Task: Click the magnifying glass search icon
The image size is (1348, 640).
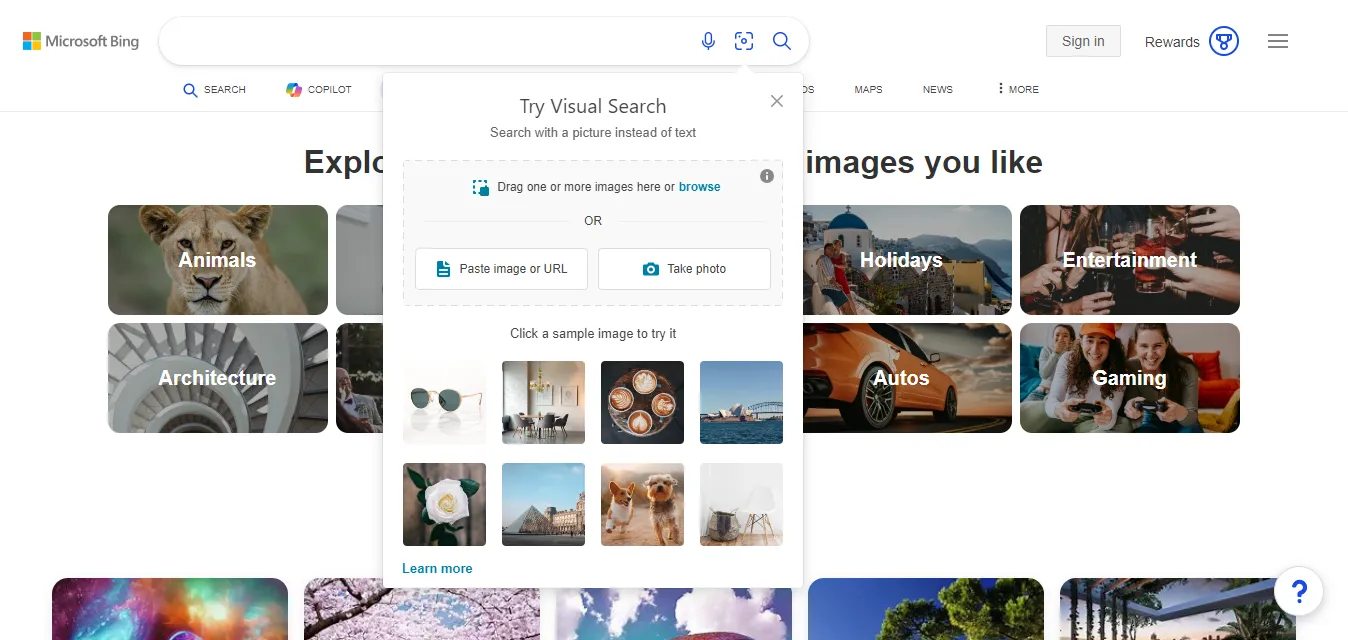Action: tap(782, 41)
